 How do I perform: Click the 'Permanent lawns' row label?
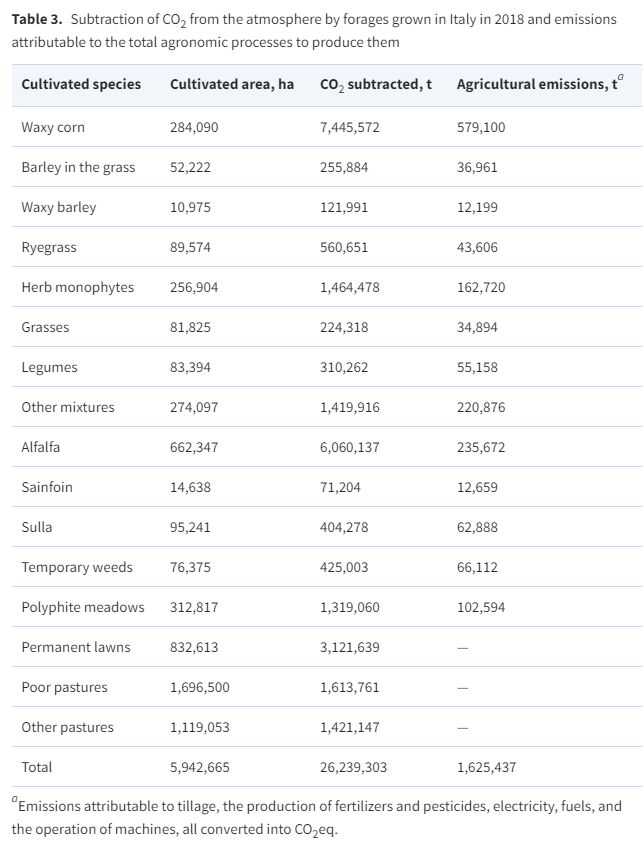click(76, 647)
